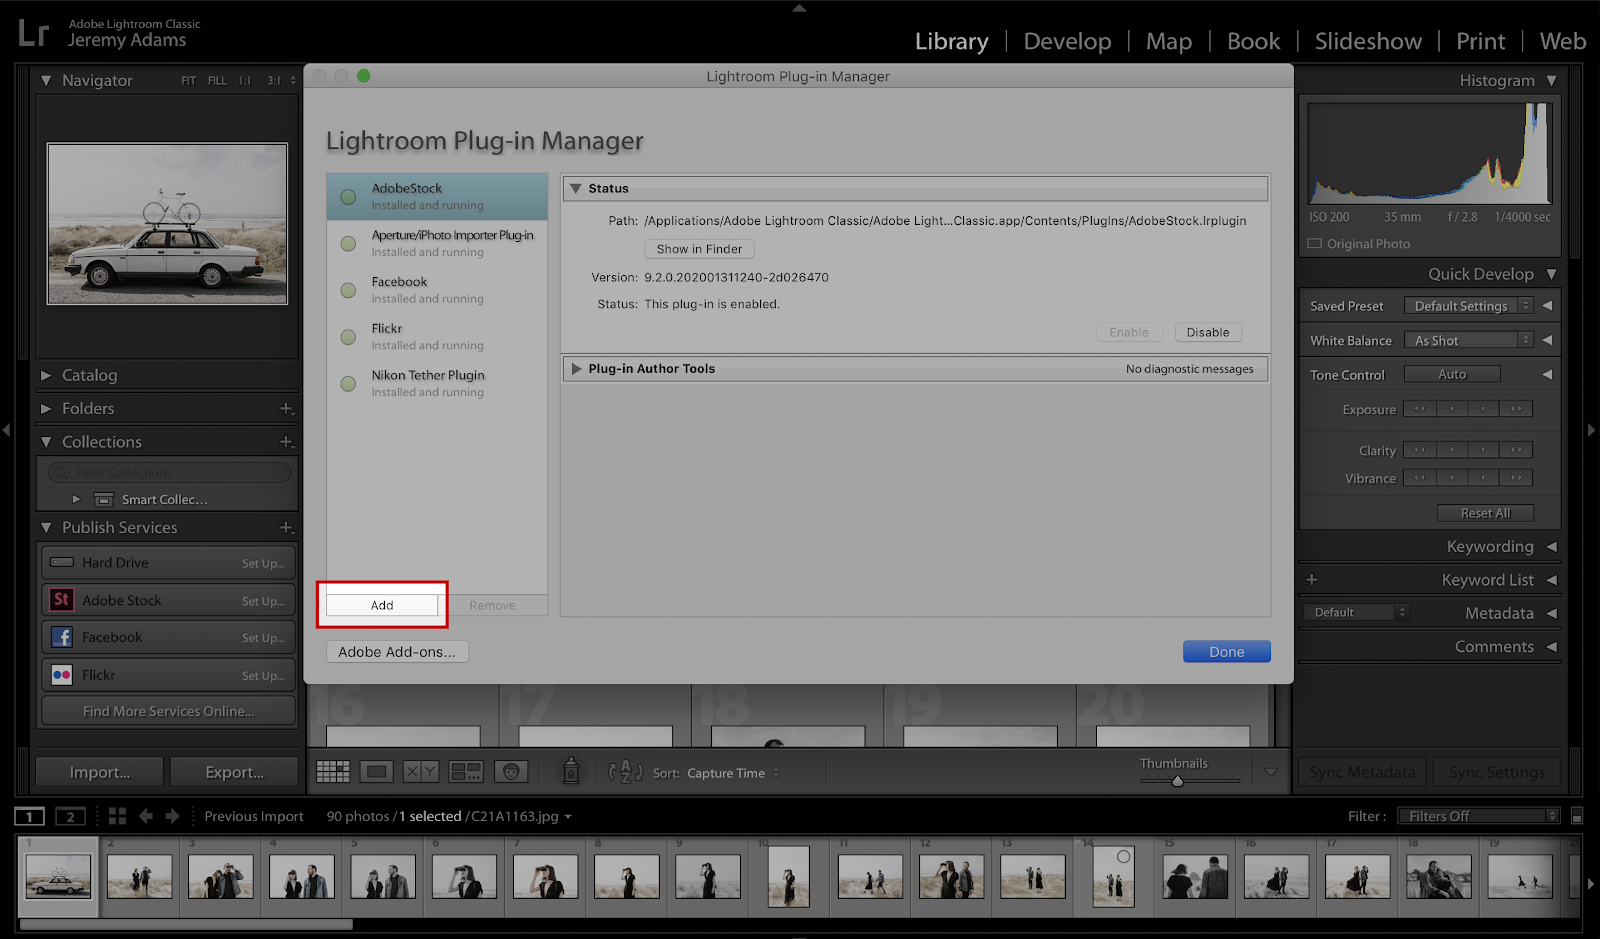This screenshot has height=939, width=1600.
Task: Set Navigator zoom to 3:1
Action: point(274,80)
